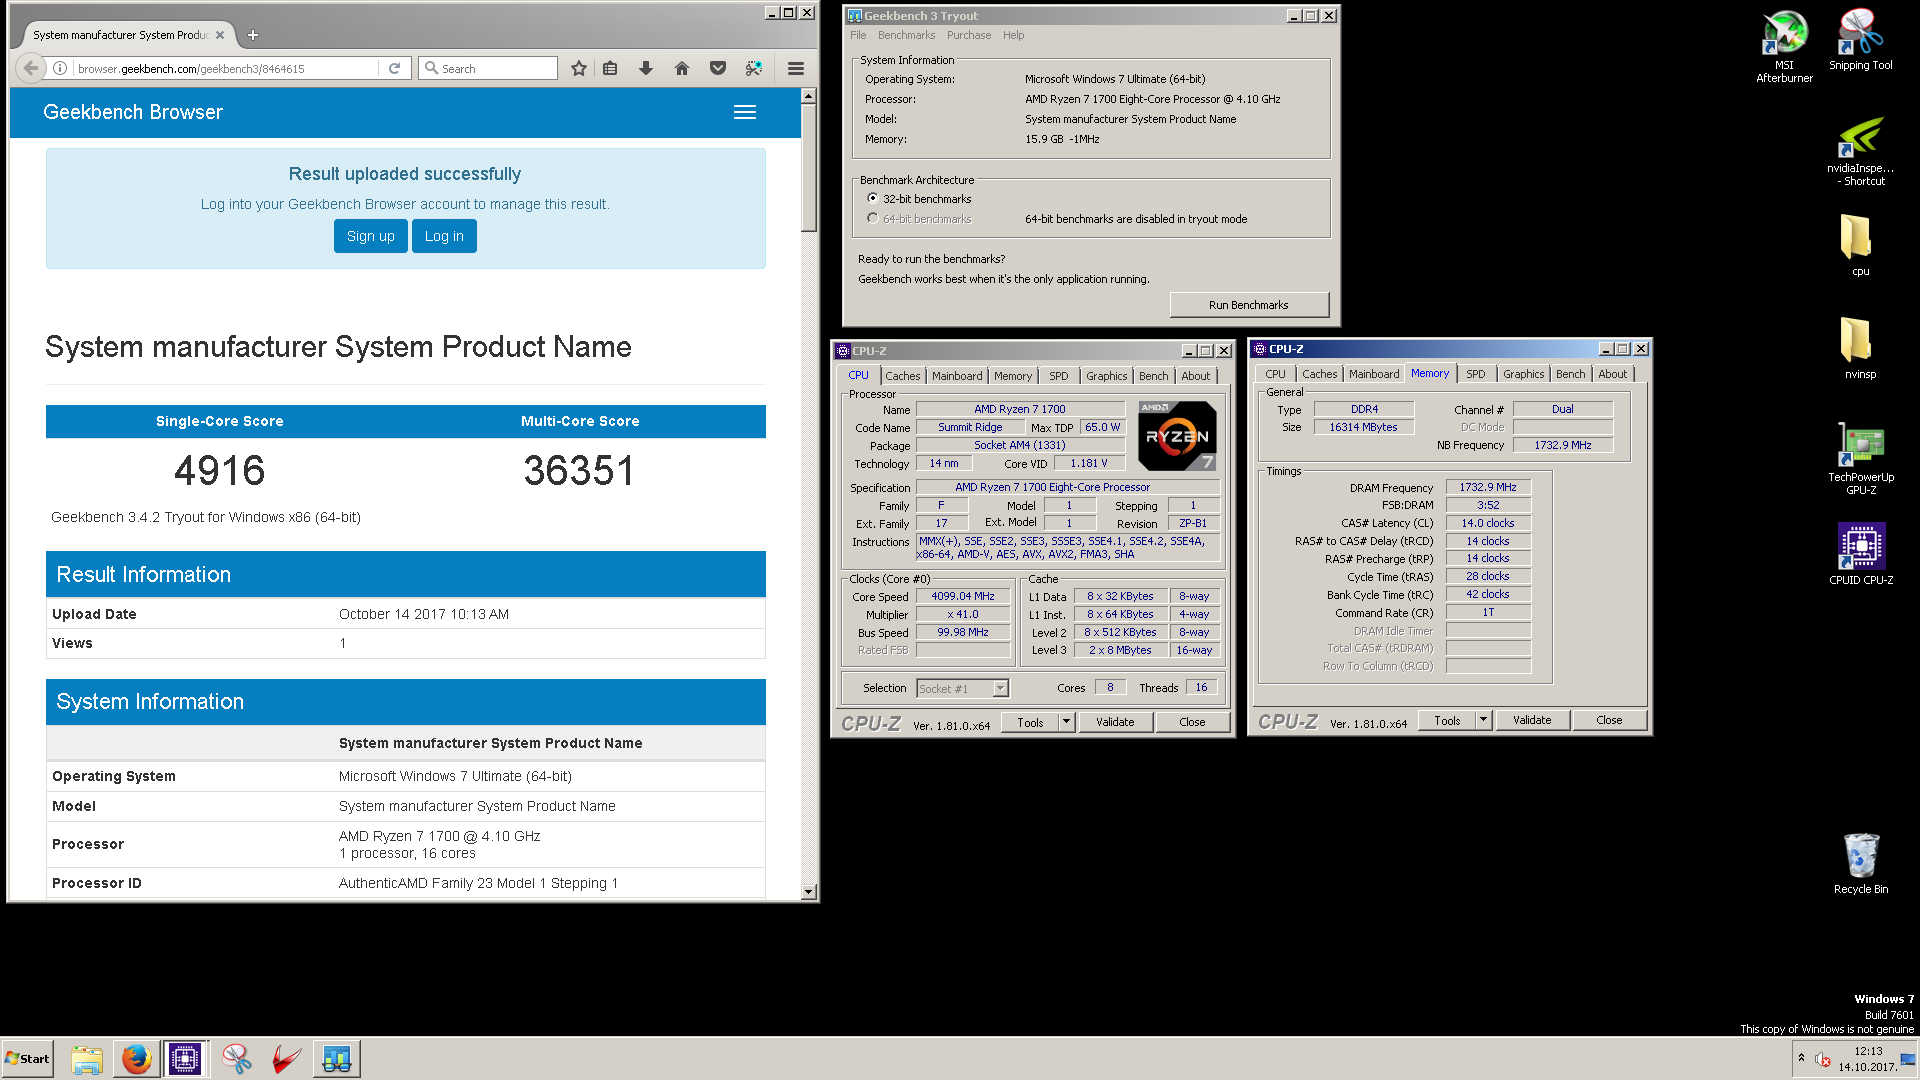Click scrollbar down arrow in Firefox page
This screenshot has width=1920, height=1080.
808,892
